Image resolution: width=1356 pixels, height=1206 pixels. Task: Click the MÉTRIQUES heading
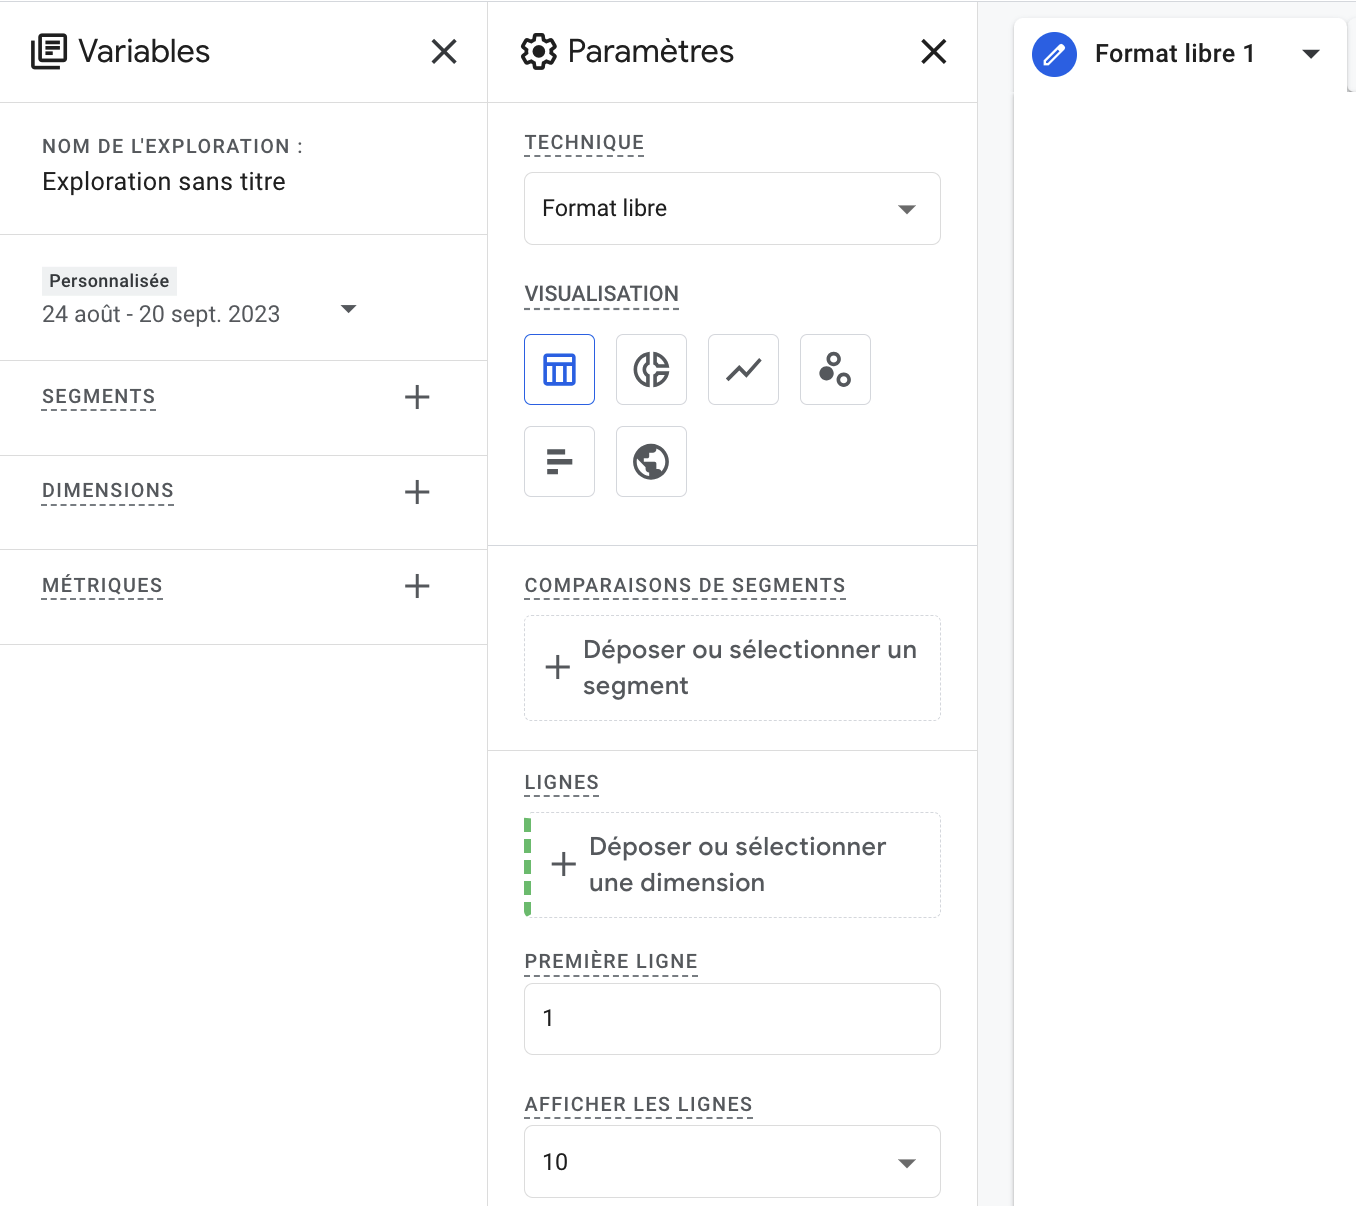pyautogui.click(x=102, y=586)
